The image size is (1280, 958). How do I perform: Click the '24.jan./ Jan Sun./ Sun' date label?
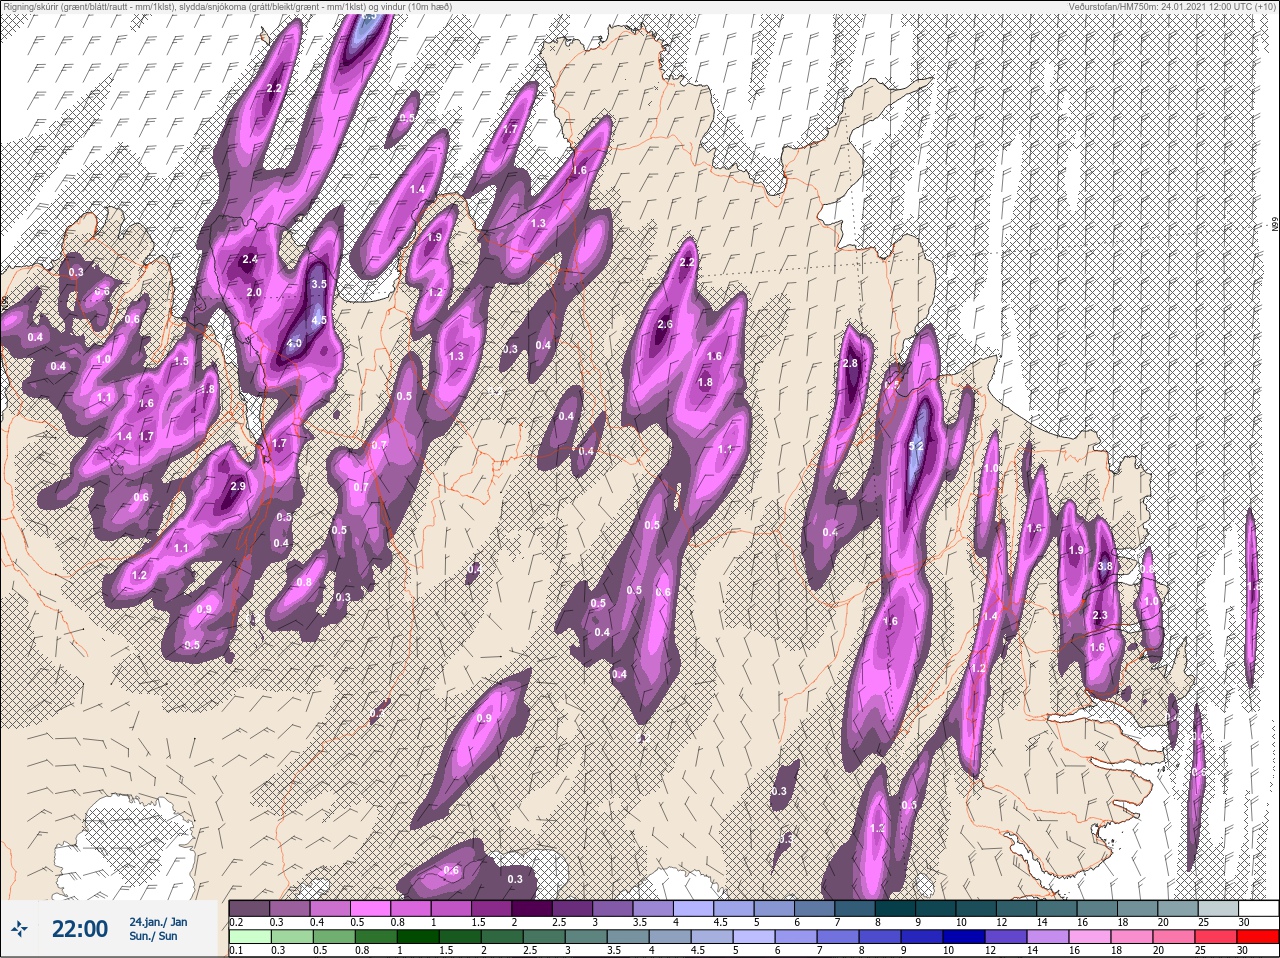(158, 929)
